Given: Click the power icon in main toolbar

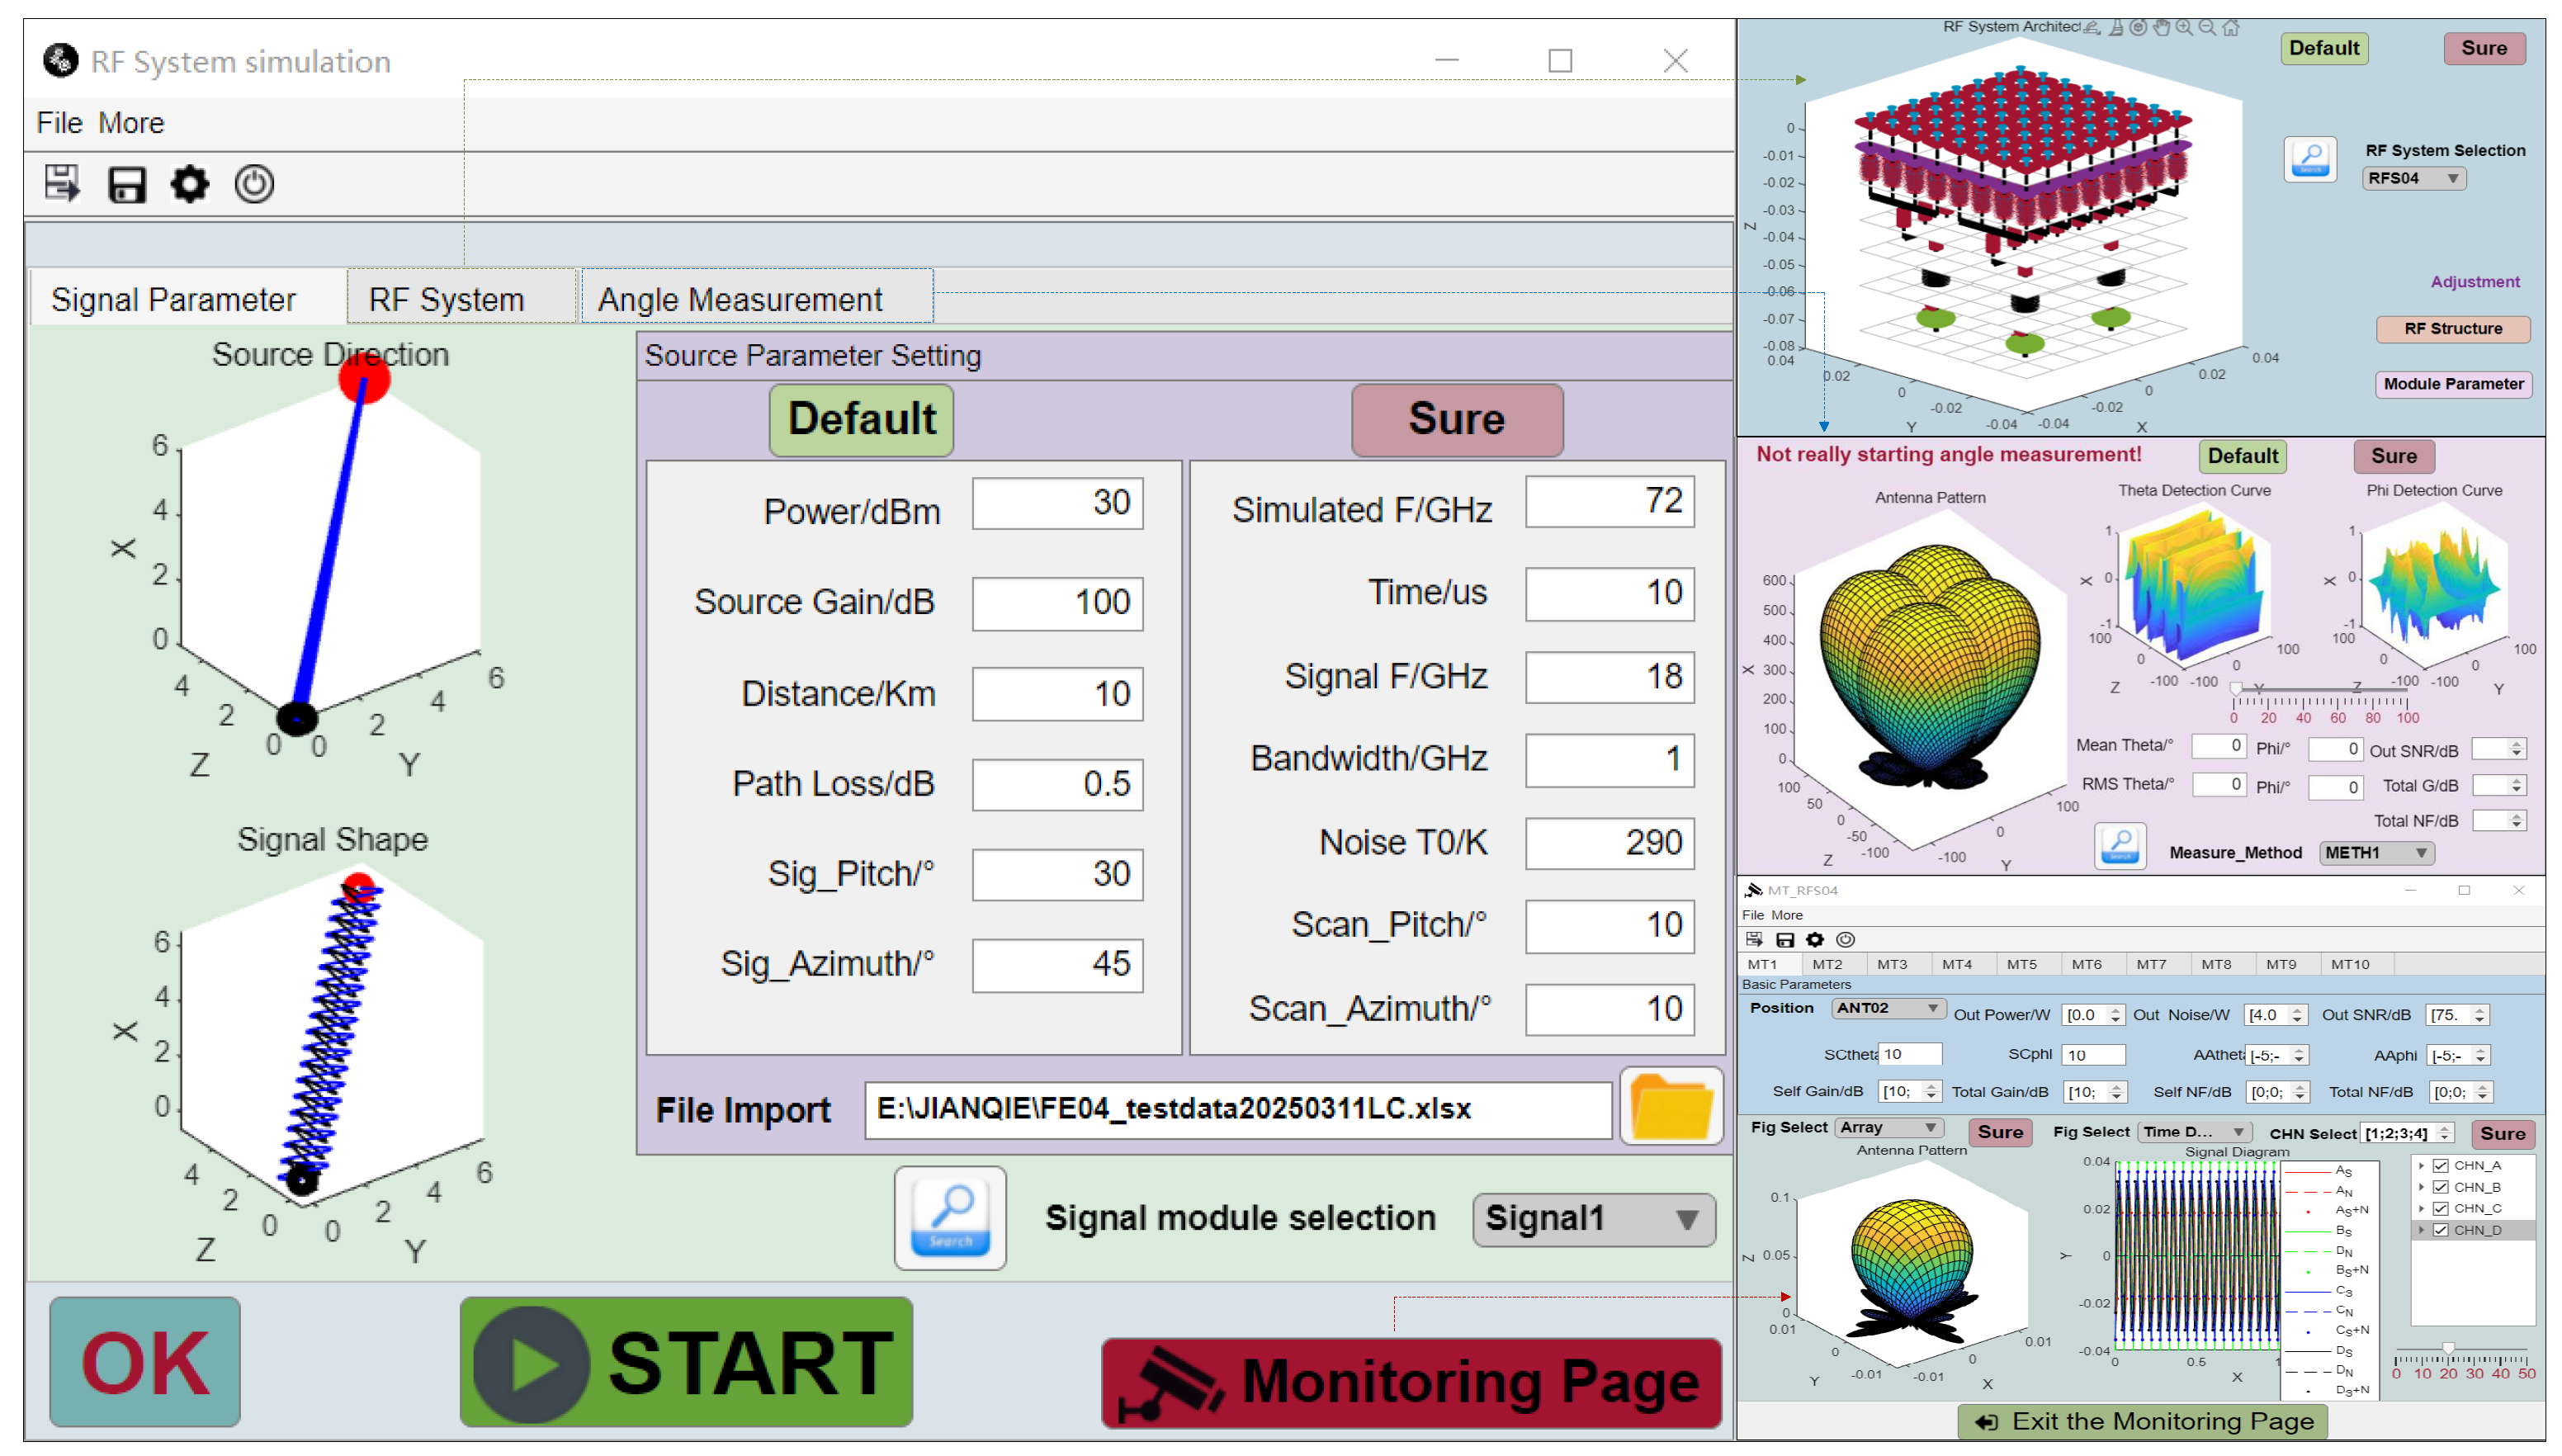Looking at the screenshot, I should point(254,184).
